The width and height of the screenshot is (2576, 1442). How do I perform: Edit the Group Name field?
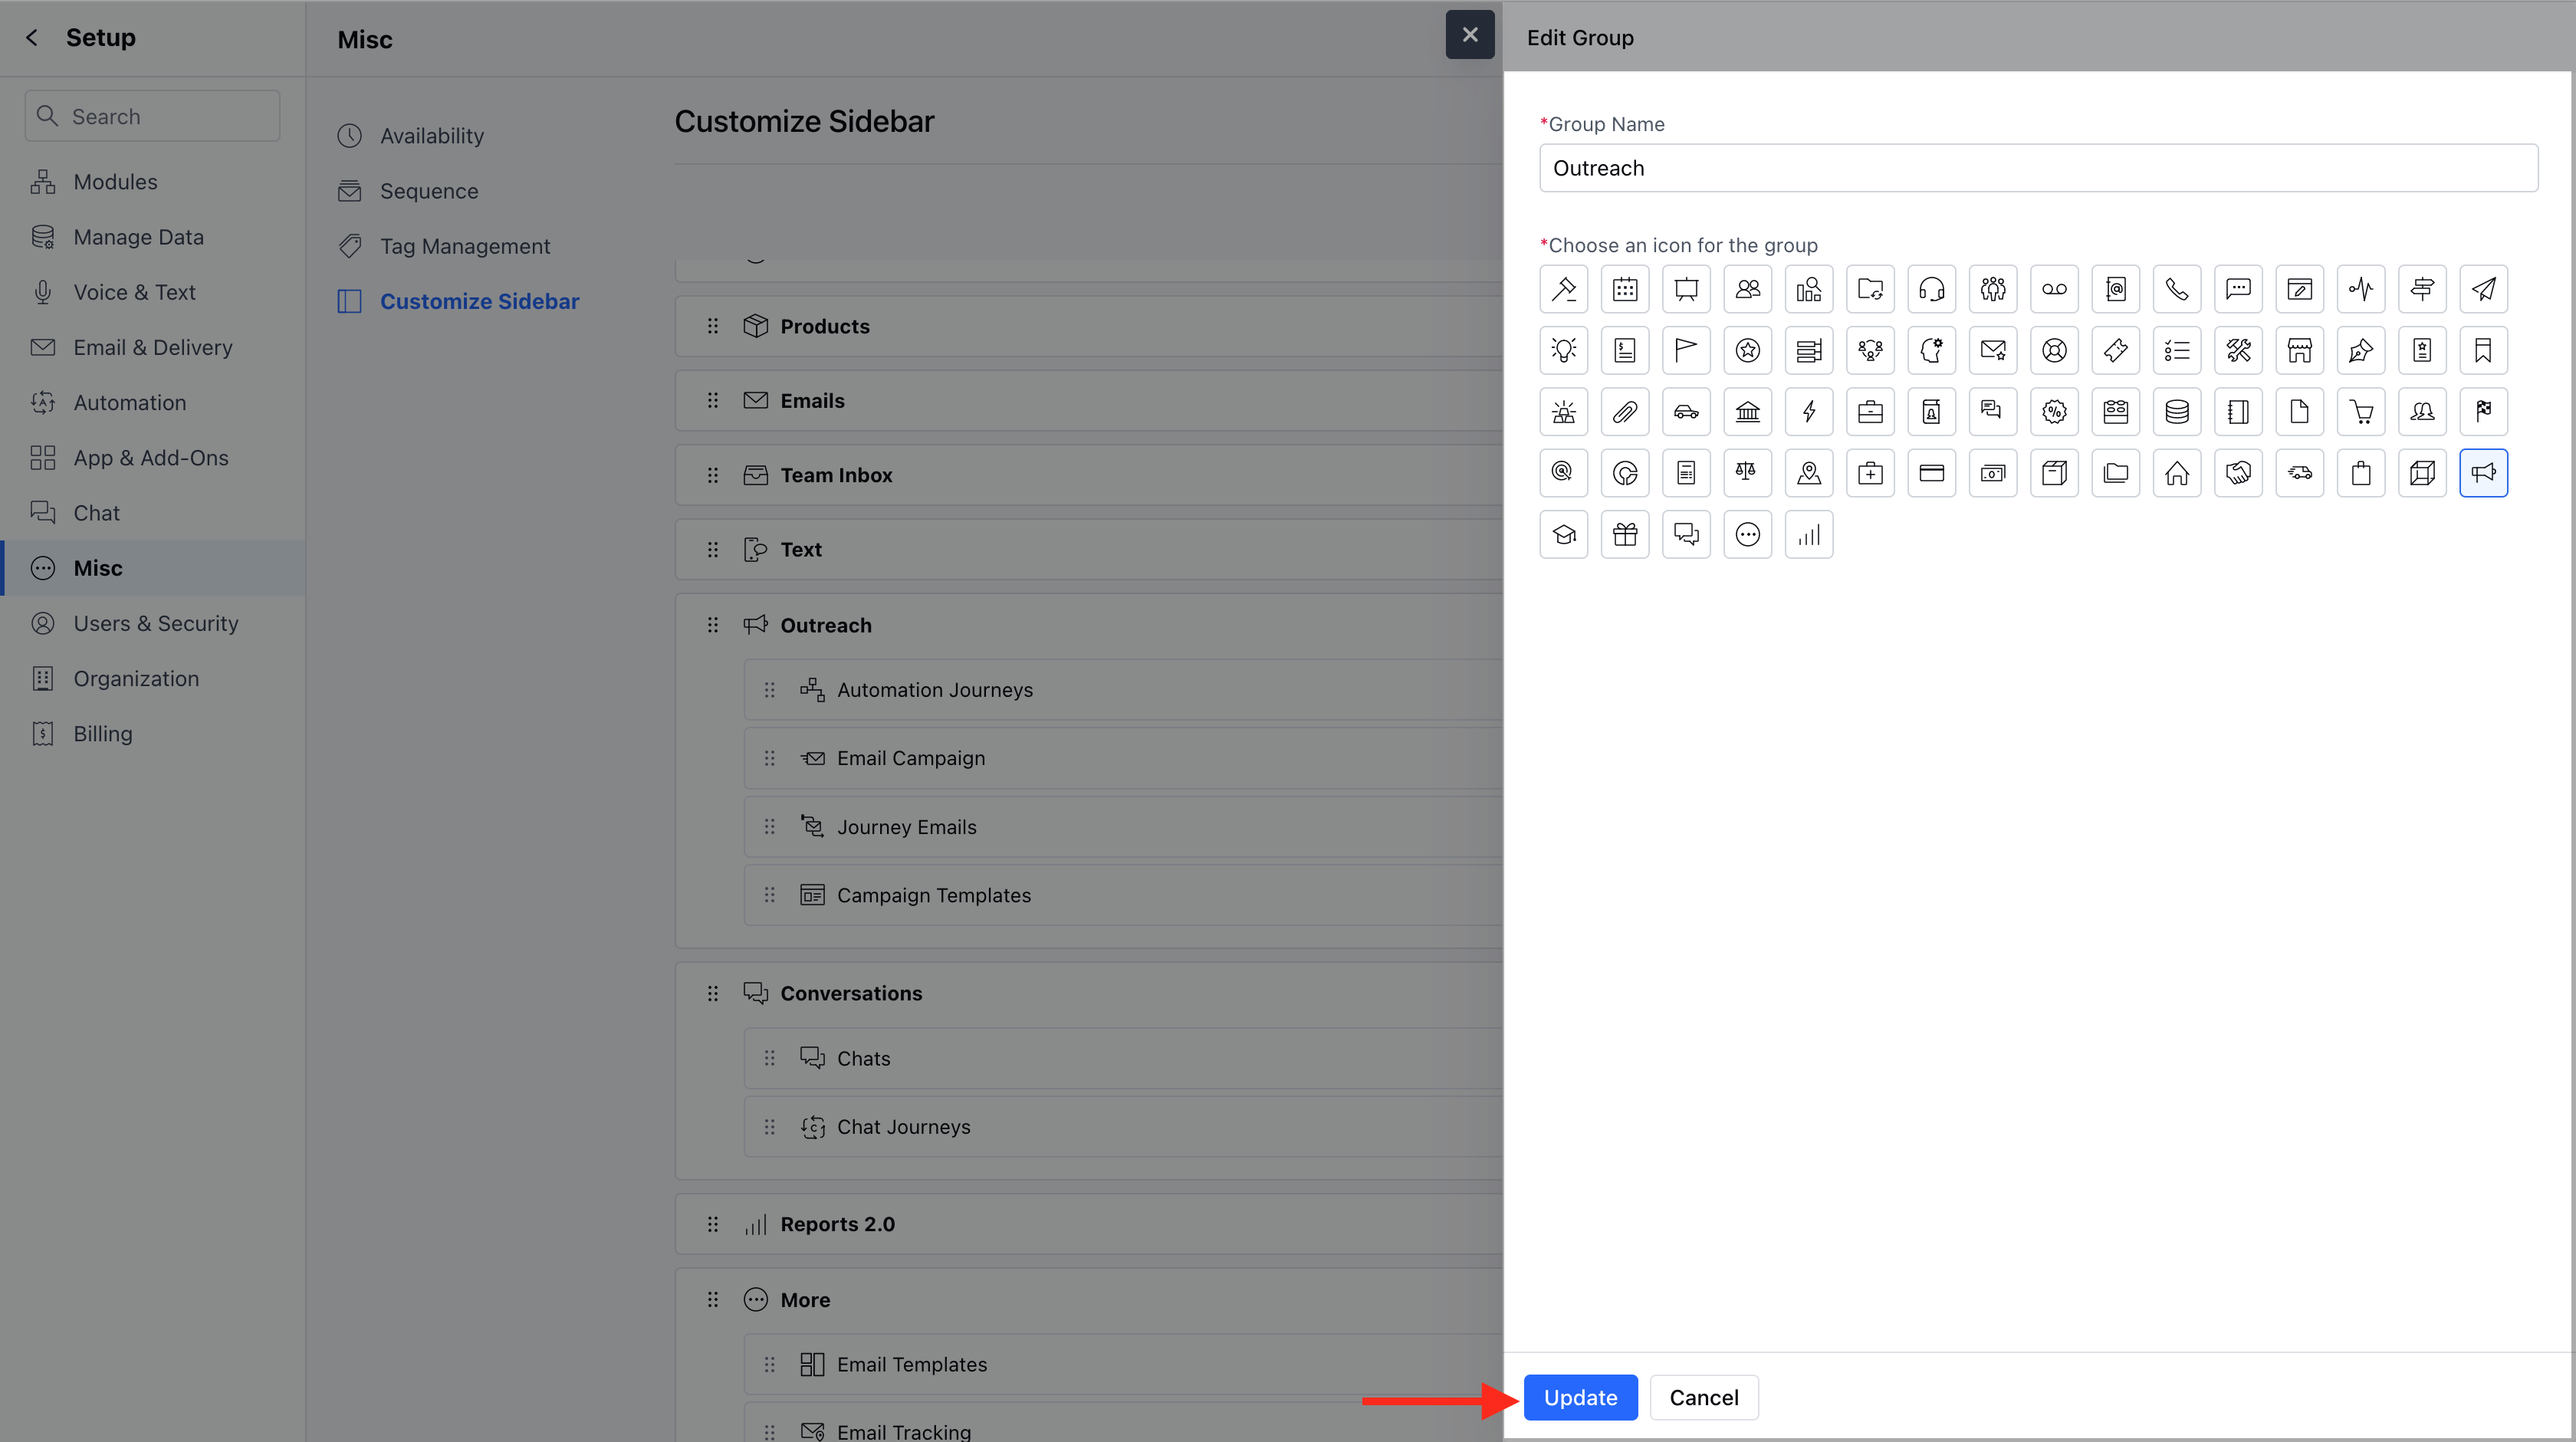click(x=2037, y=168)
